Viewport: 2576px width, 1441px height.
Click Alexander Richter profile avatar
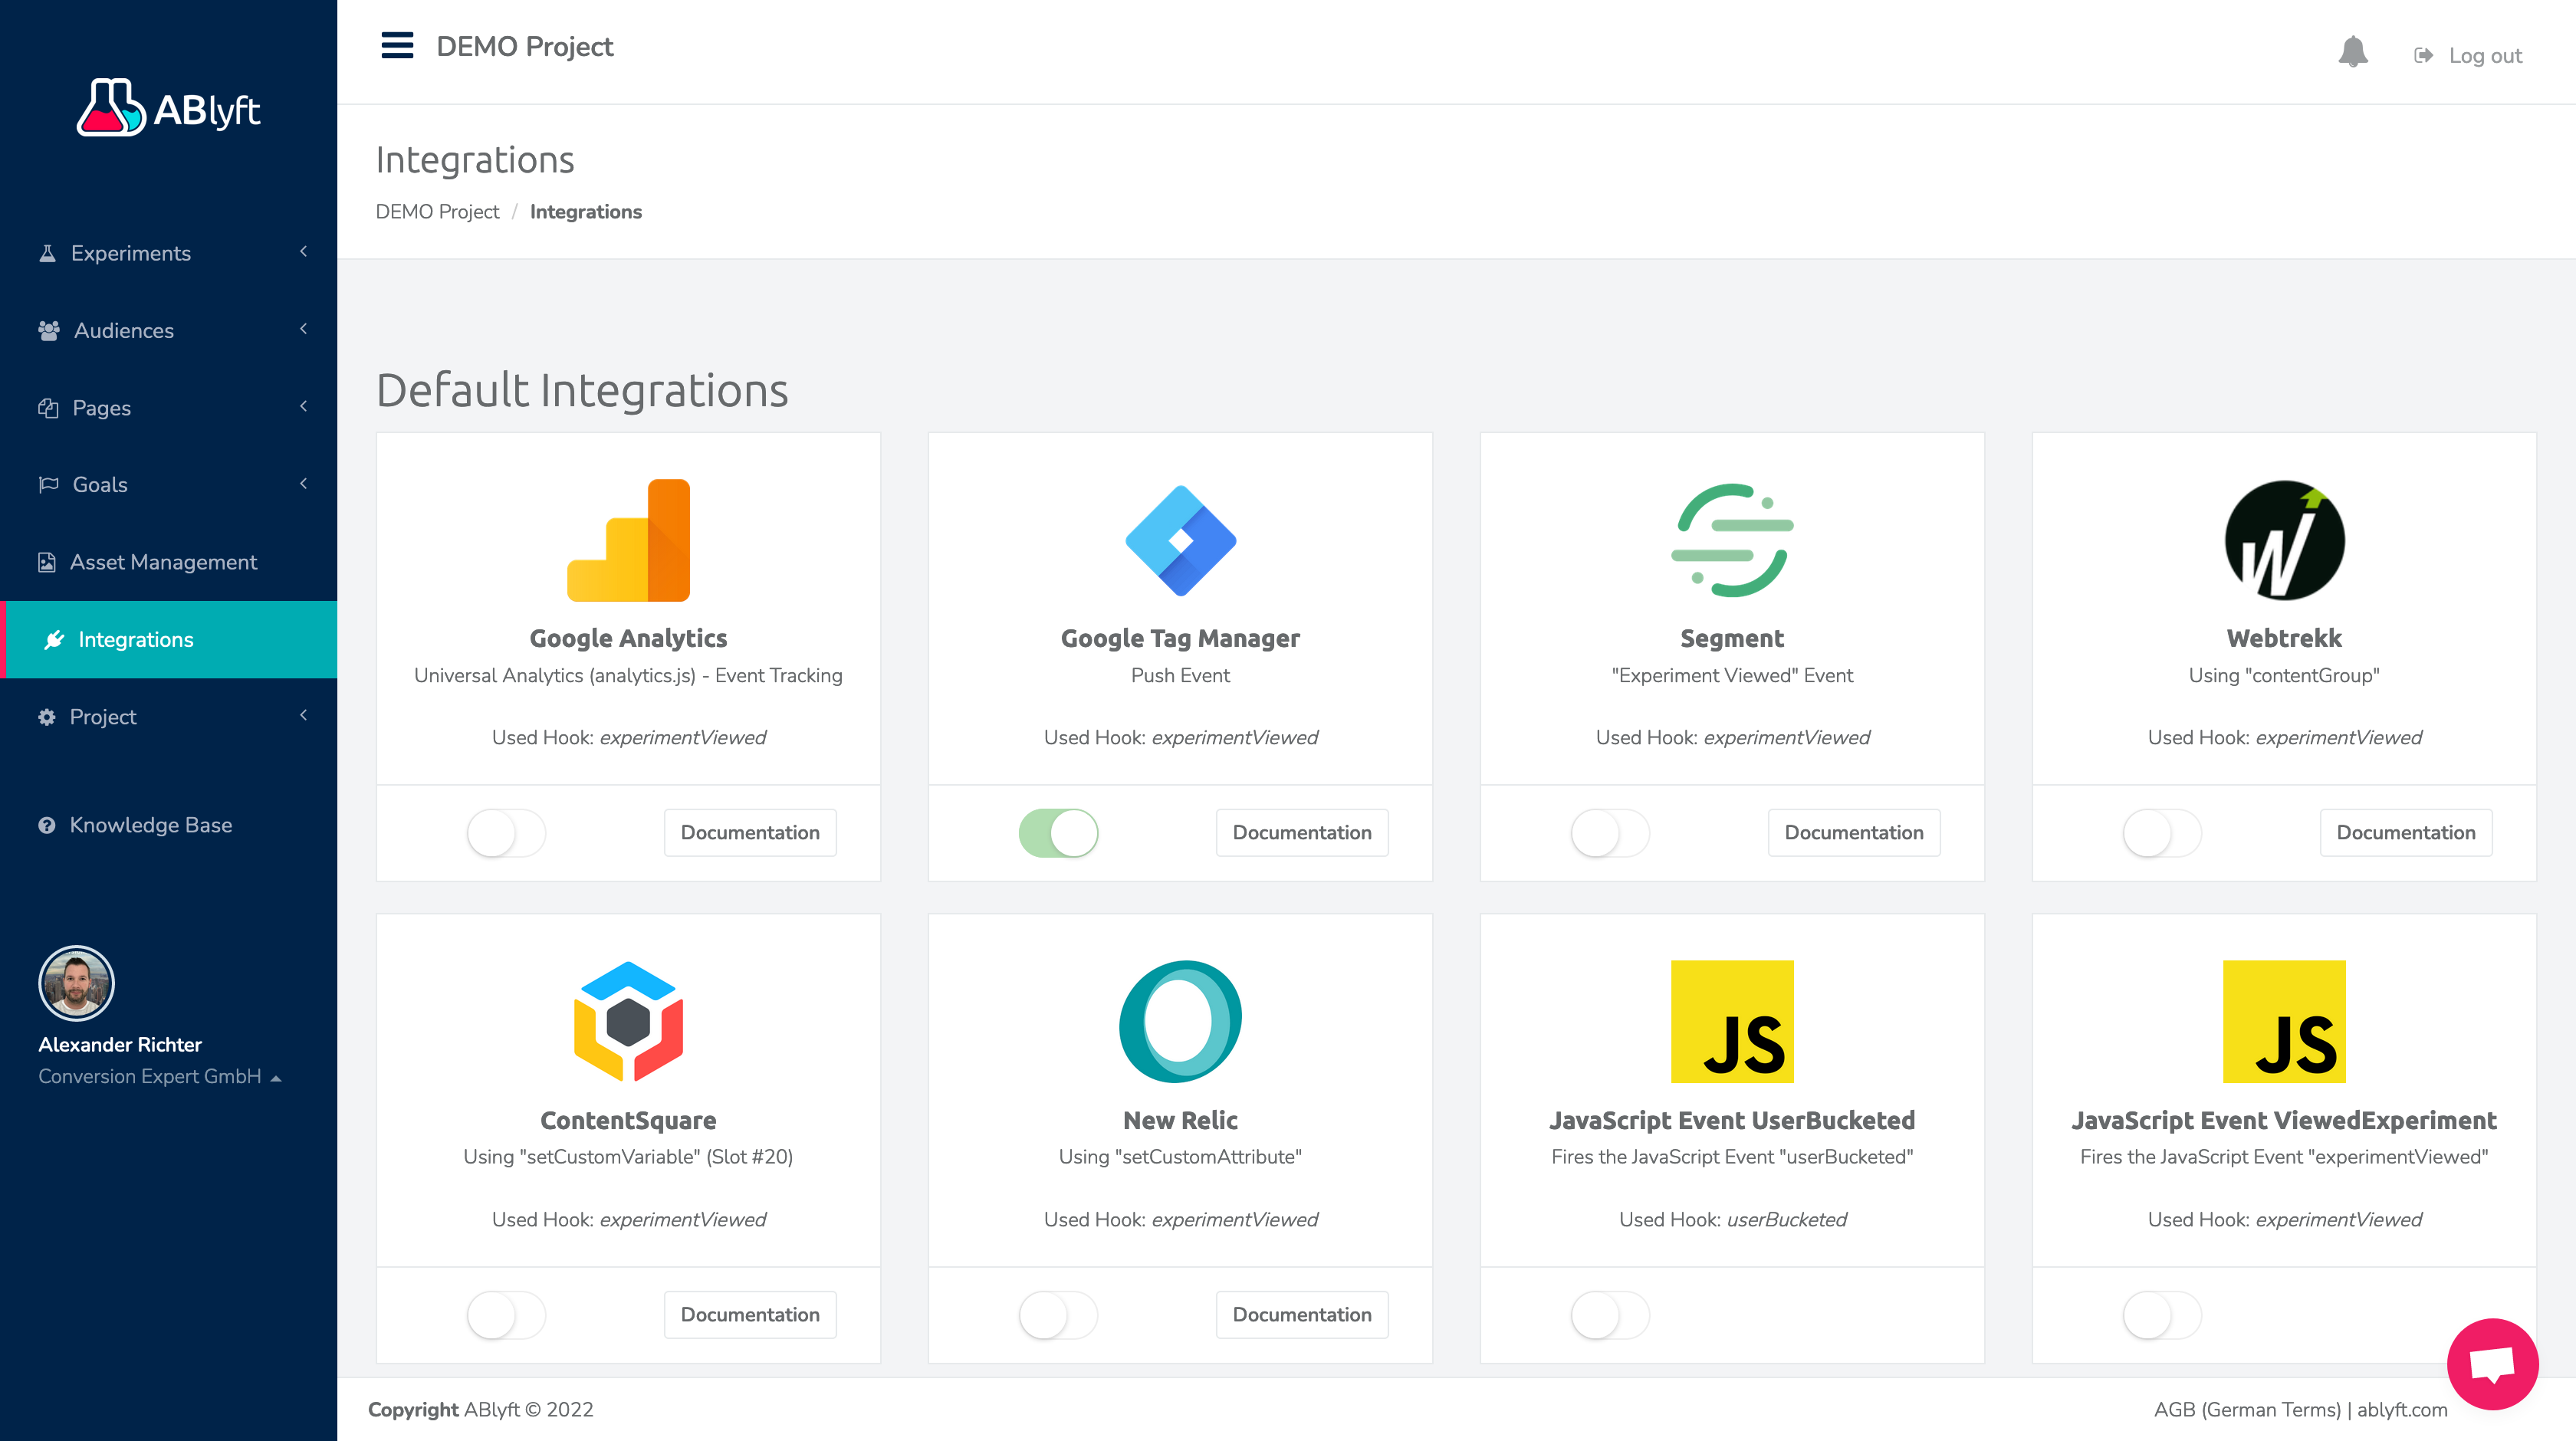pos(76,983)
